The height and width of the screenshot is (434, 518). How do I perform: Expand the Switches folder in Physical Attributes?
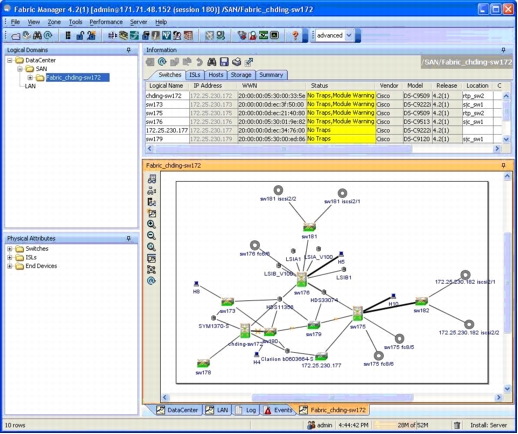tap(10, 249)
